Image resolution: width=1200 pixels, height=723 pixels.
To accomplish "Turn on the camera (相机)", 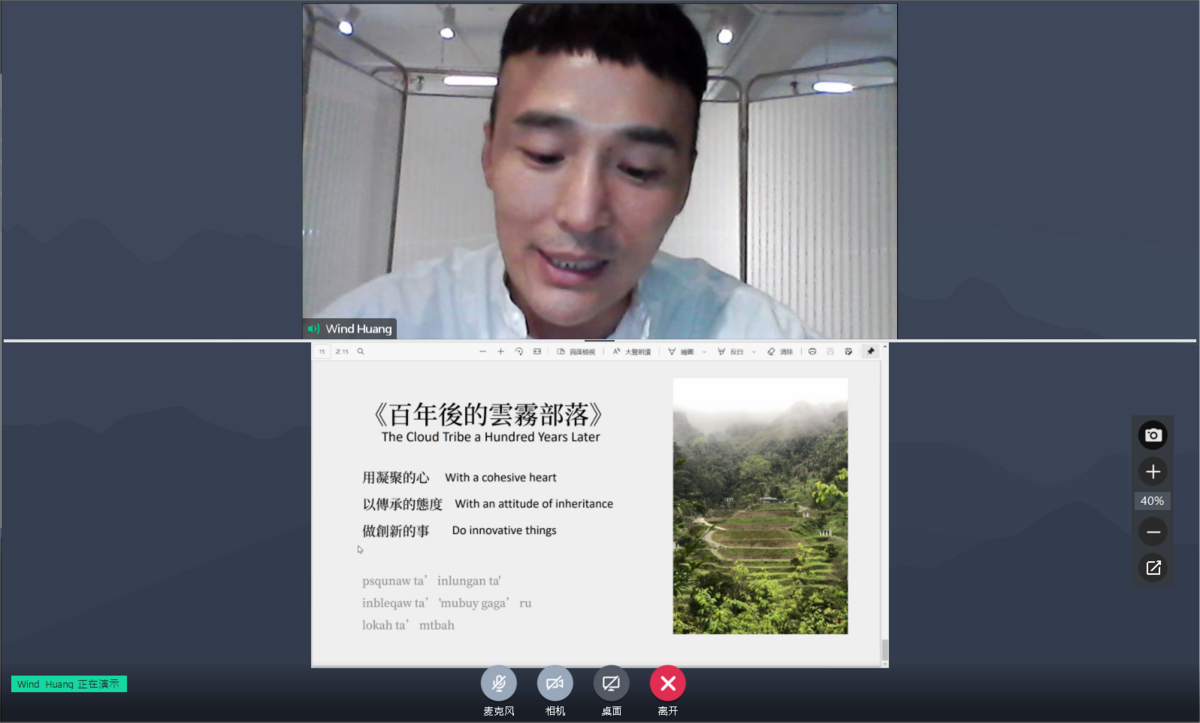I will pos(555,683).
